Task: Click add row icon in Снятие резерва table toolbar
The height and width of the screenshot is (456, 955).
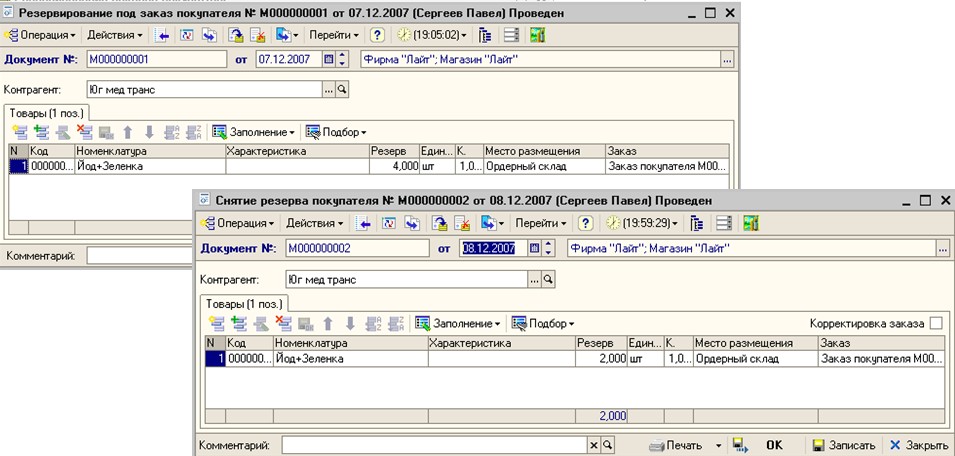Action: tap(216, 323)
